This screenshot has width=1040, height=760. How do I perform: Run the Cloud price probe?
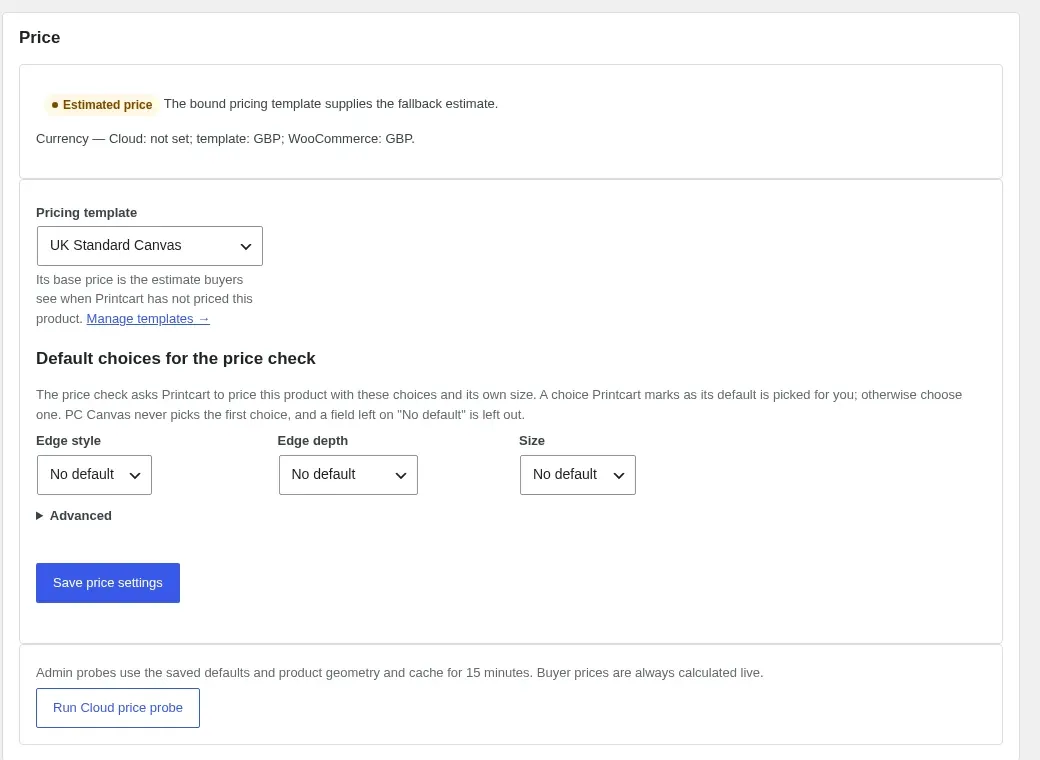click(x=118, y=708)
